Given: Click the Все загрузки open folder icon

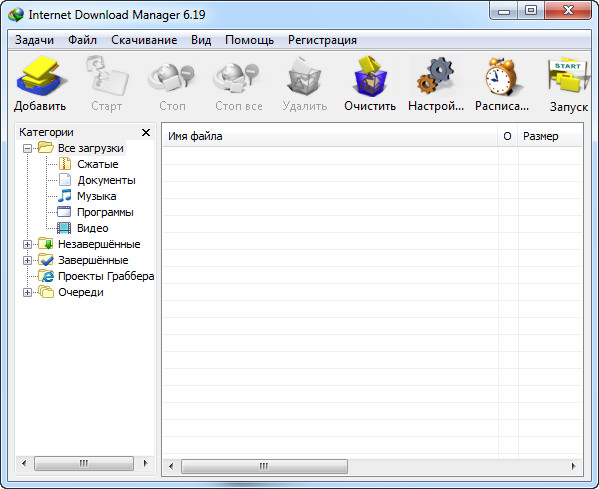Looking at the screenshot, I should pos(46,147).
